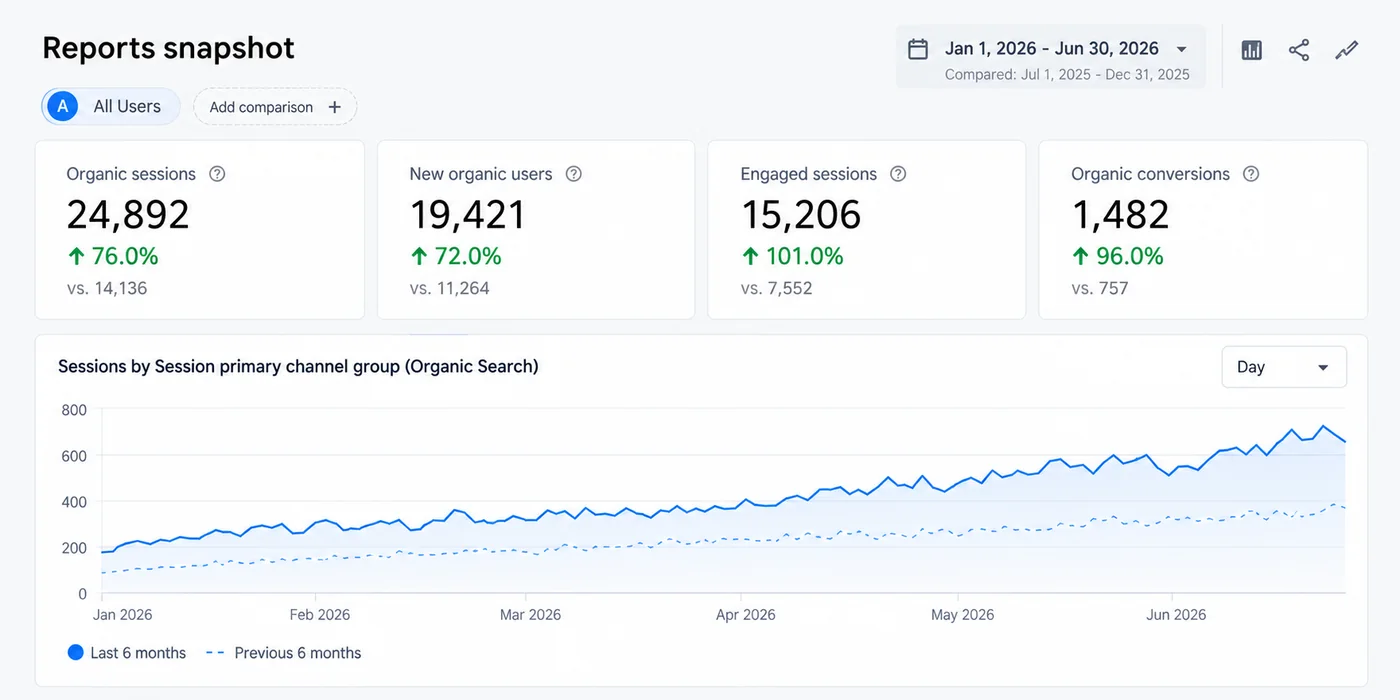The image size is (1400, 700).
Task: Show help for Engaged sessions metric
Action: [898, 174]
